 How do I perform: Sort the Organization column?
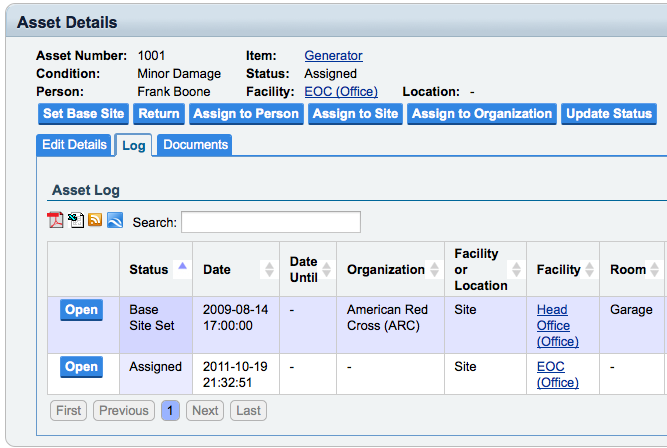434,269
